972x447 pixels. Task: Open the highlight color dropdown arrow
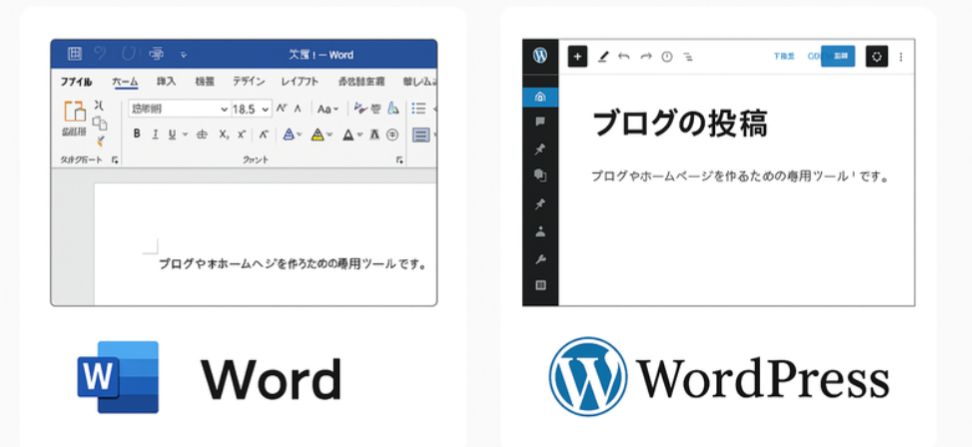330,135
